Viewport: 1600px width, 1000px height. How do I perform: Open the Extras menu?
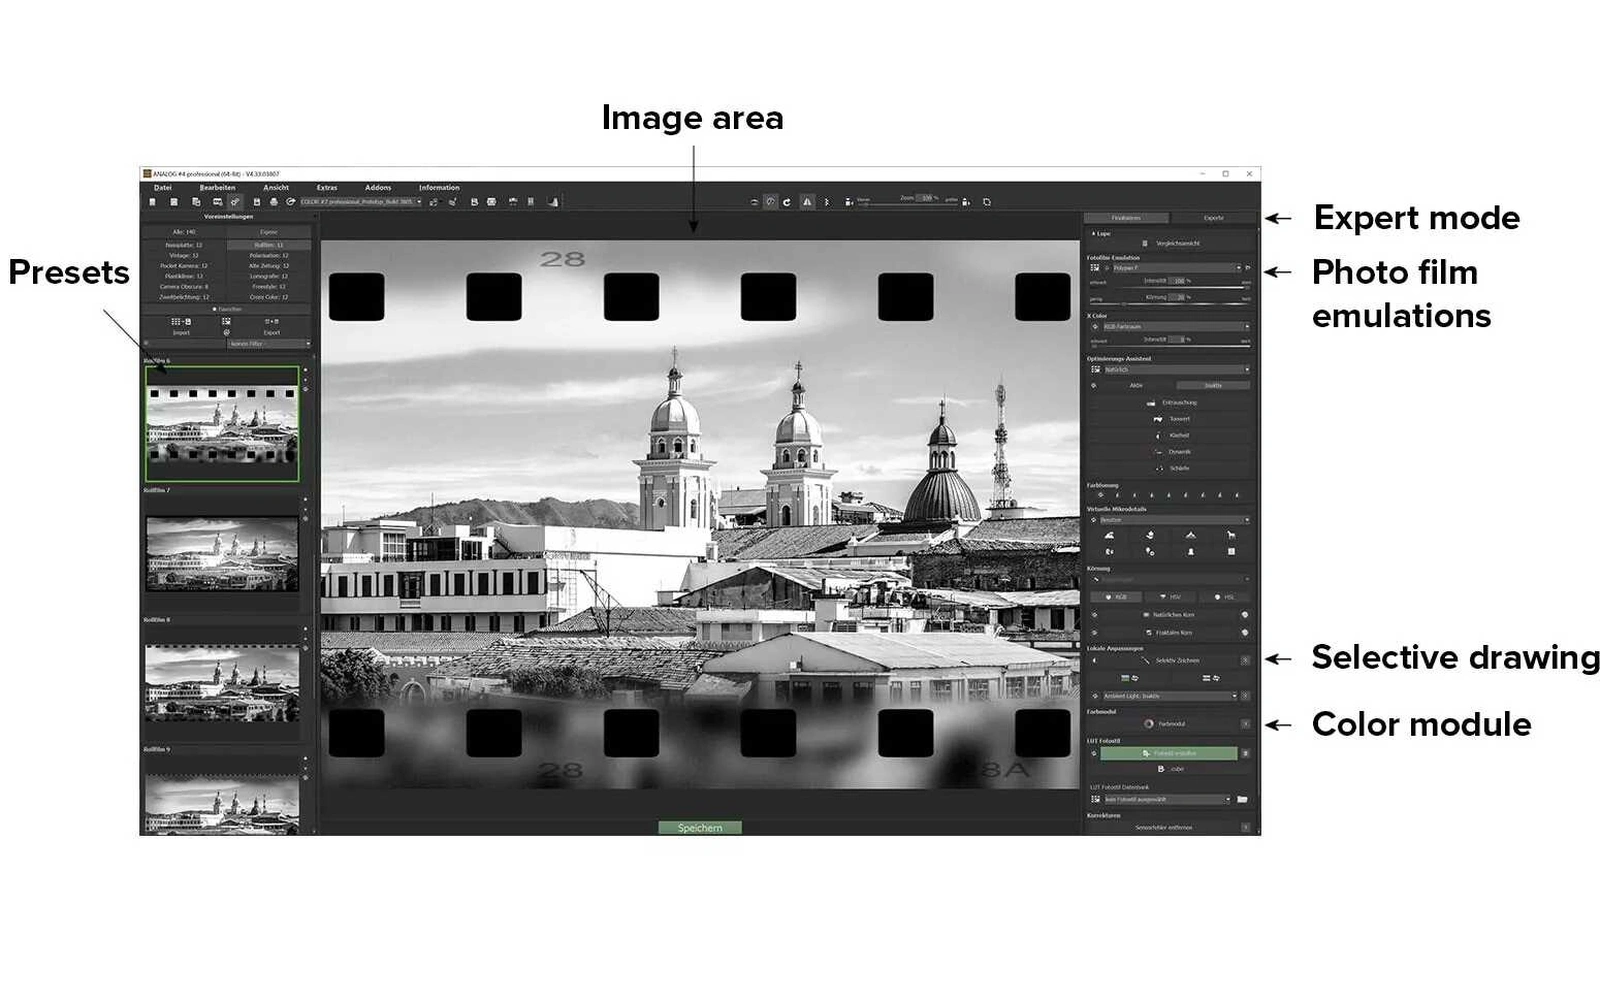tap(327, 188)
